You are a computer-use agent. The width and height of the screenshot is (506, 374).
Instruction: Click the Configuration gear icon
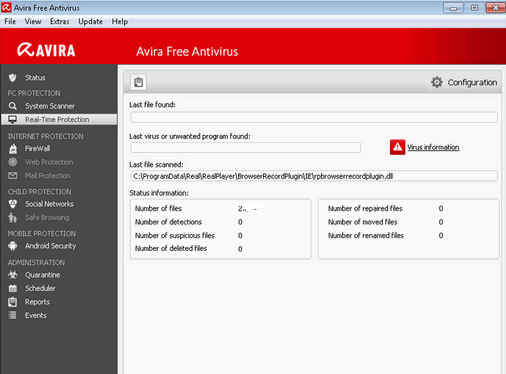437,82
